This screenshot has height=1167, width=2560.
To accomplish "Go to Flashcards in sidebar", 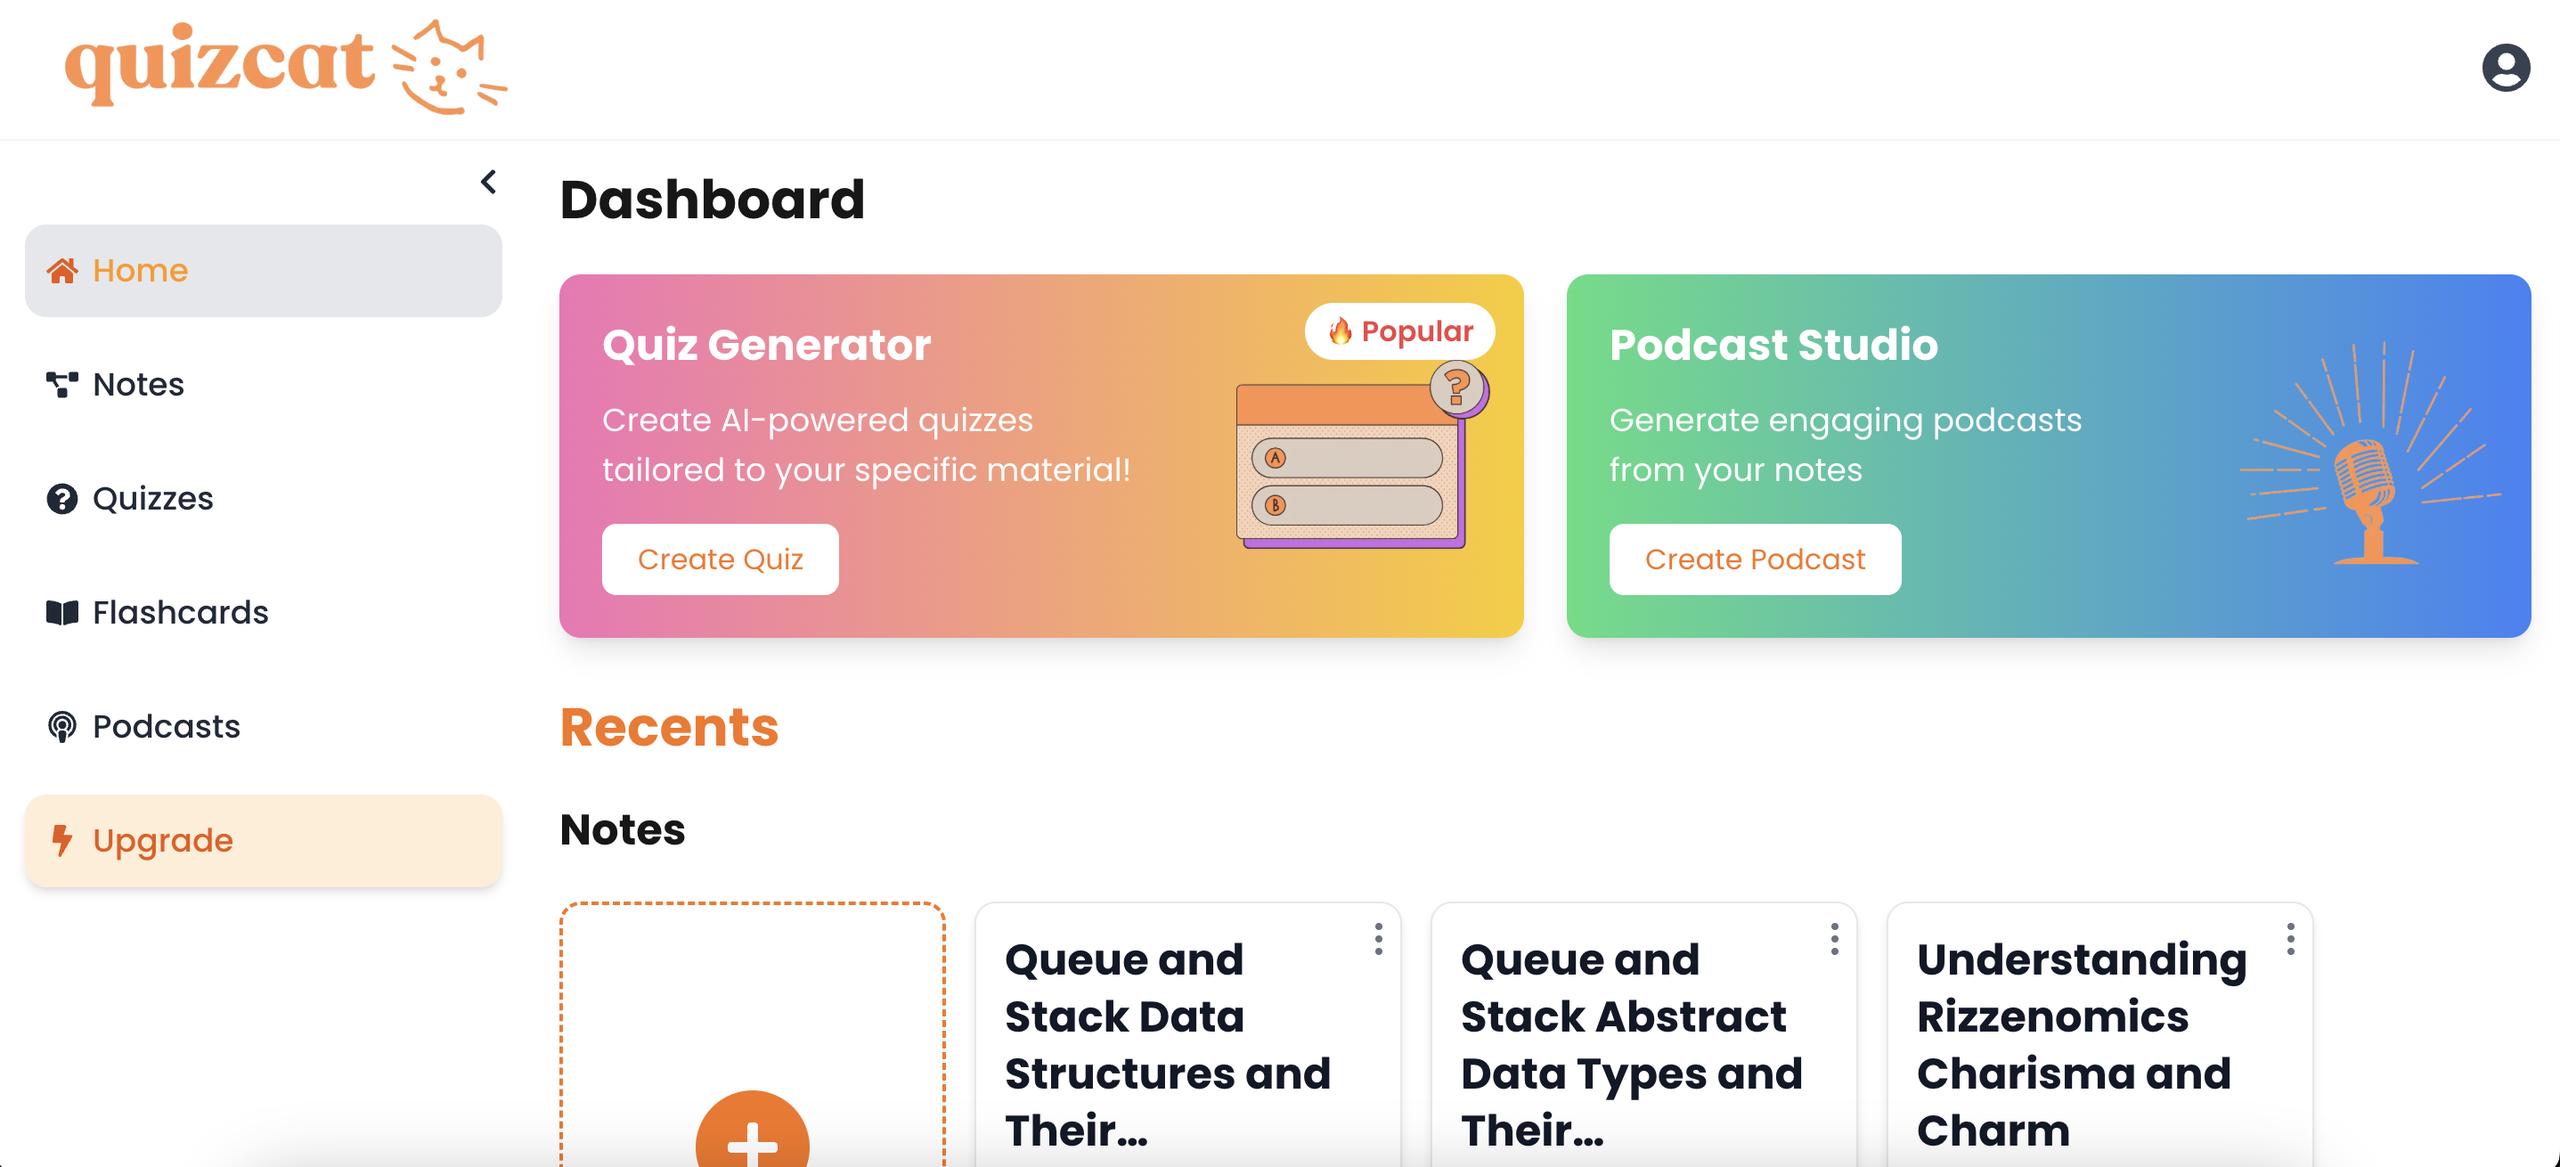I will [x=180, y=613].
